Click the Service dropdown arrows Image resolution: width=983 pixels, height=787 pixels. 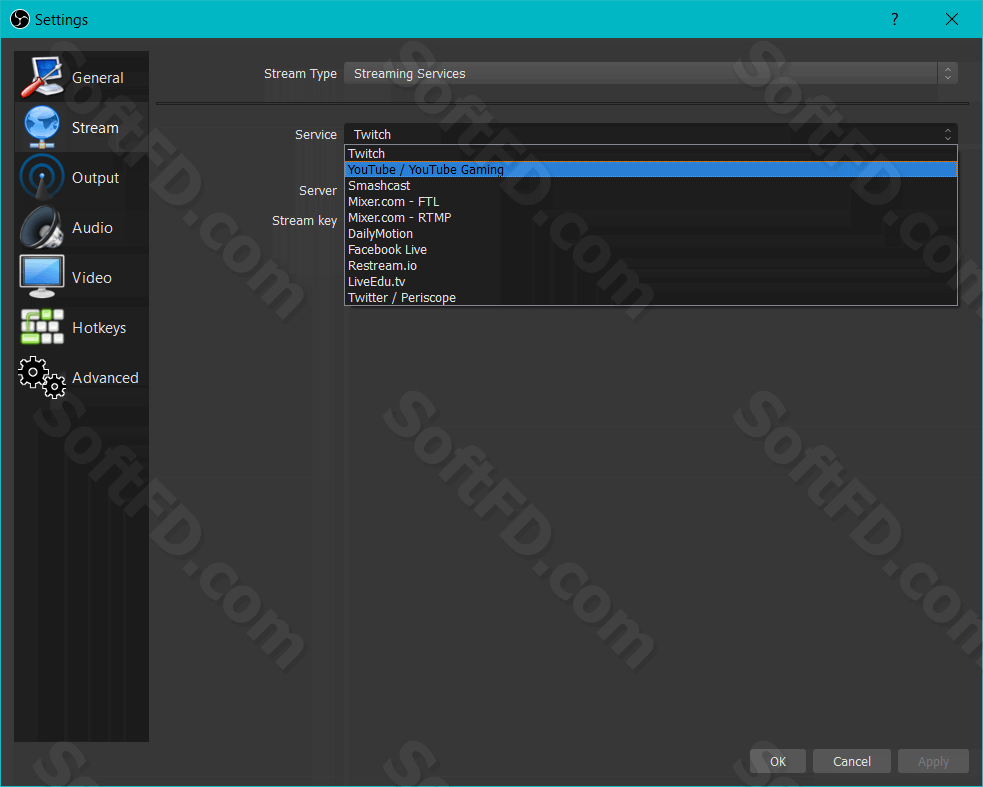(x=948, y=134)
